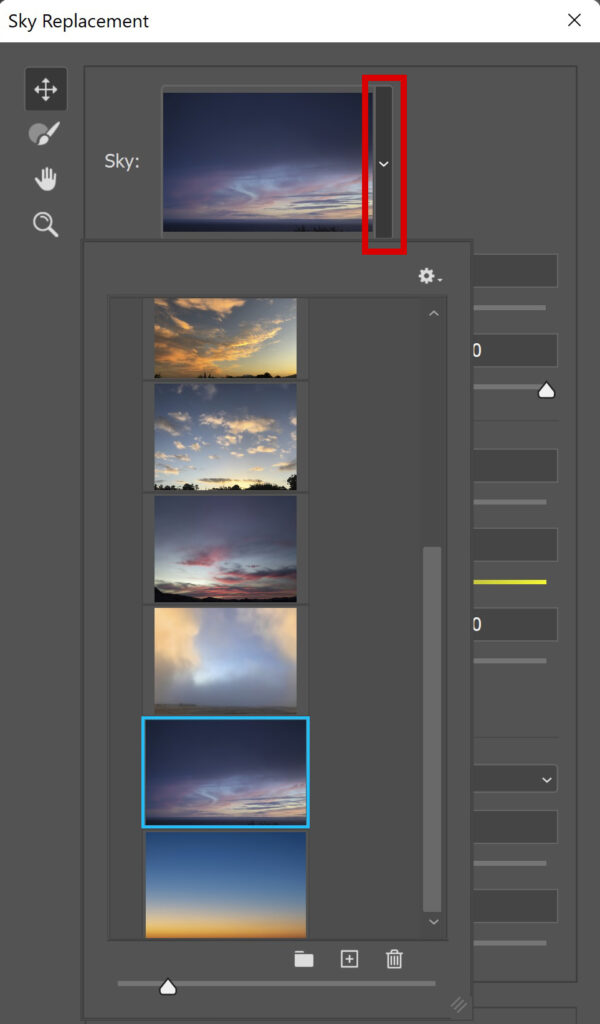This screenshot has height=1024, width=600.
Task: Click the preset panel resize grip
Action: tap(460, 1004)
